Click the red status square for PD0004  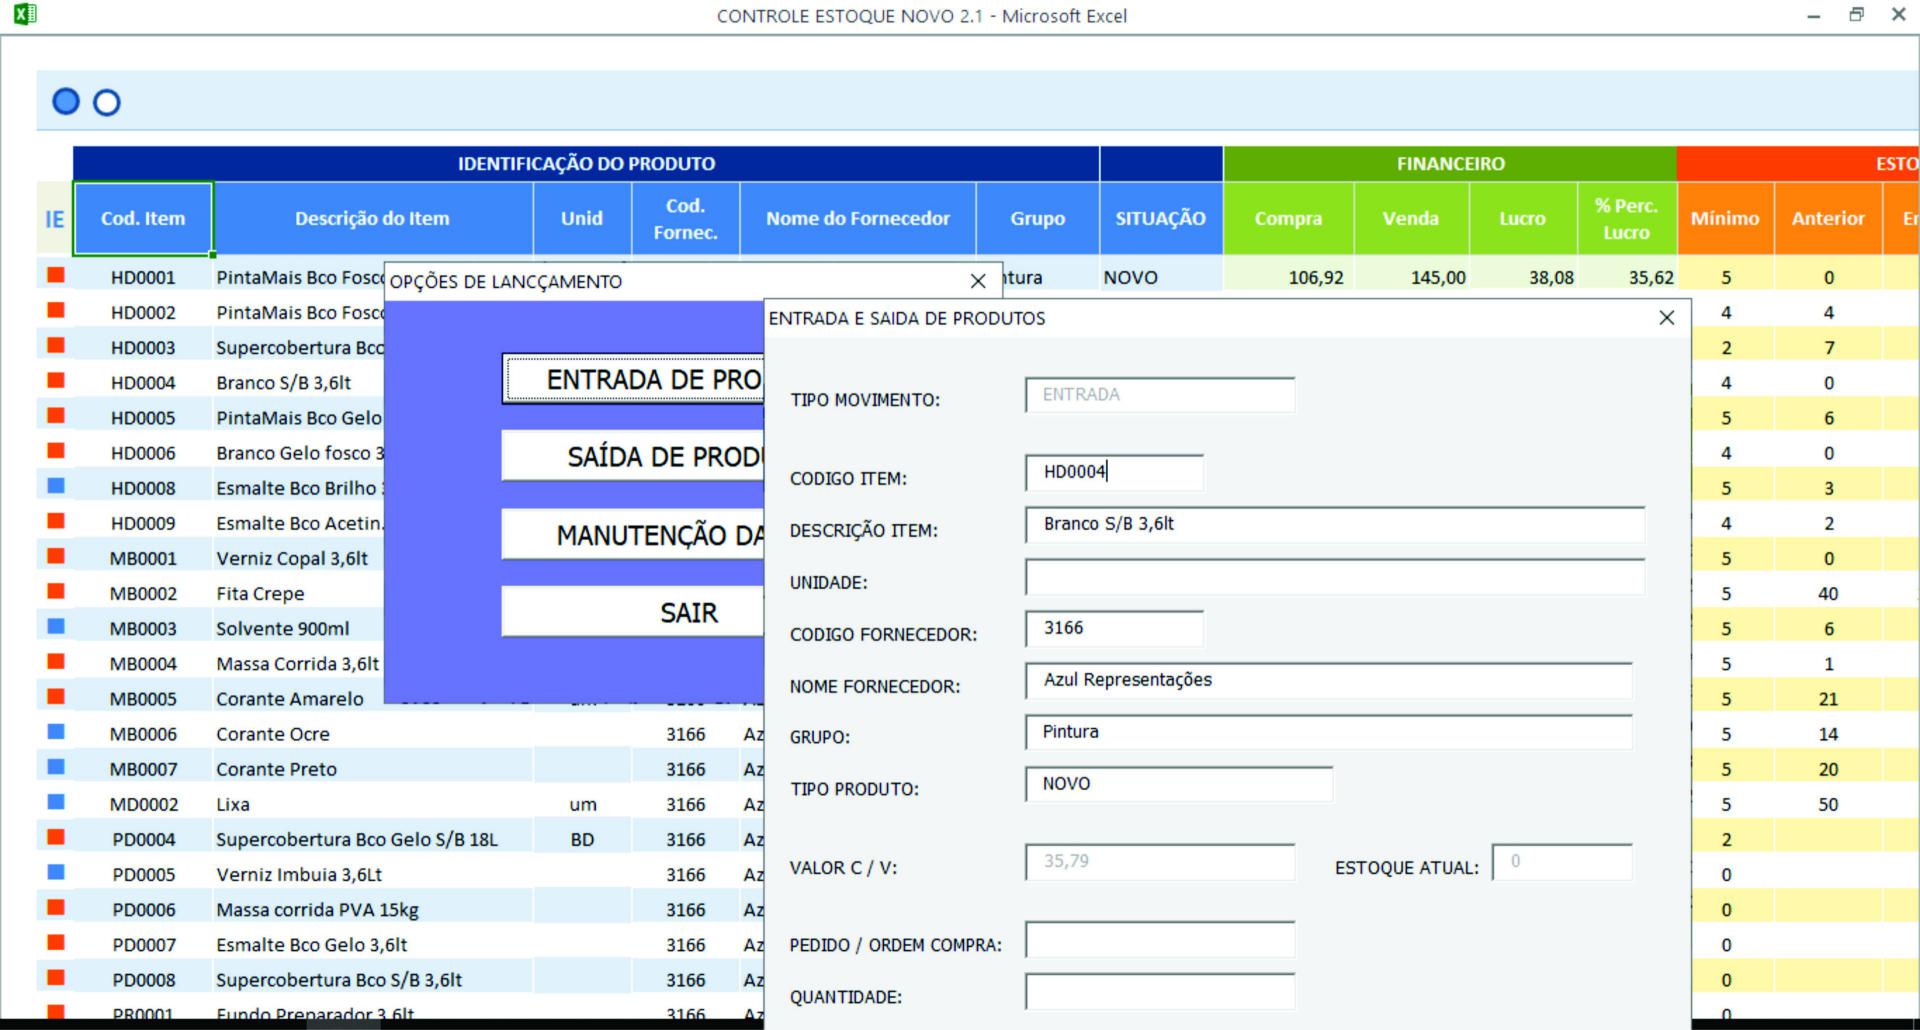pos(56,837)
